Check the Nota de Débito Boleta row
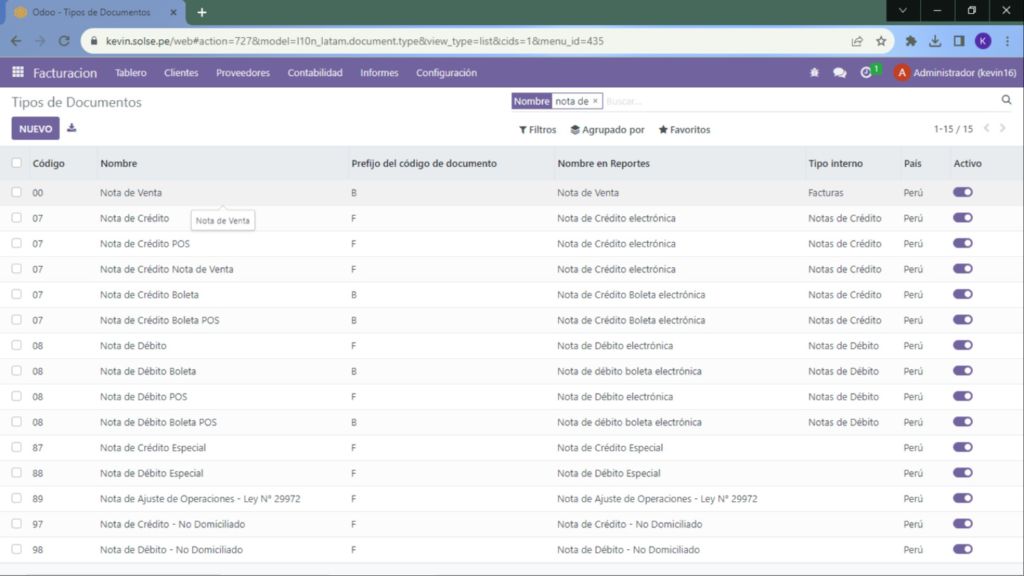Screen dimensions: 1024x576 (17, 371)
